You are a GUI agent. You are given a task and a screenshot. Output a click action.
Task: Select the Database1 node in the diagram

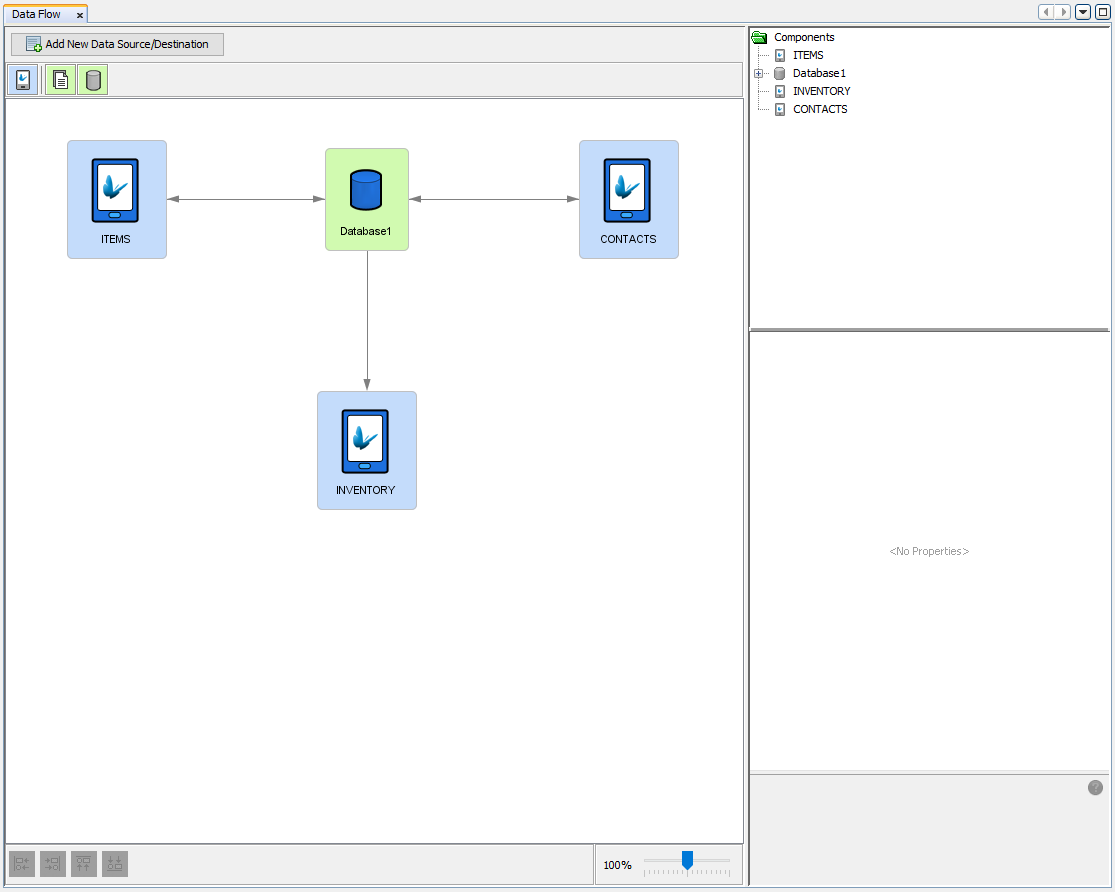pyautogui.click(x=366, y=199)
